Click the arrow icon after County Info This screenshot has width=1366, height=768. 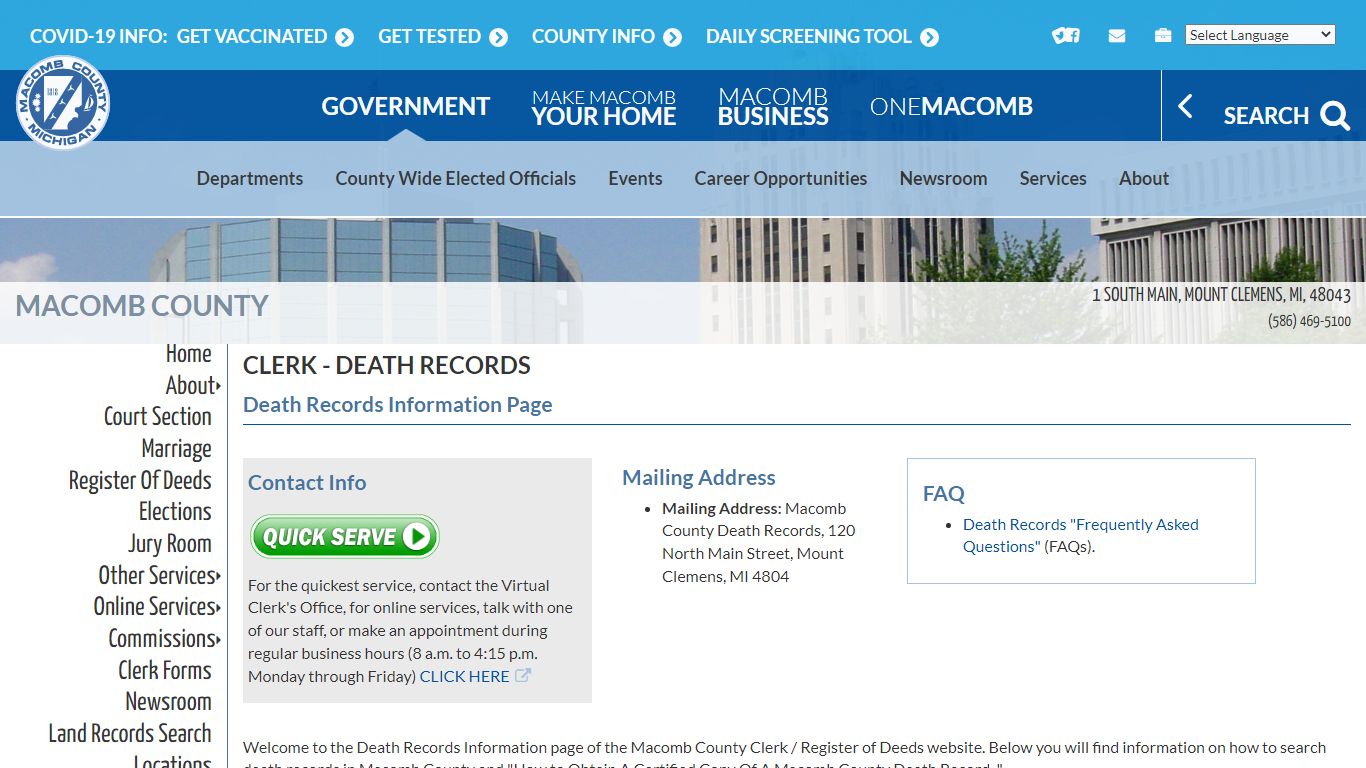coord(672,38)
